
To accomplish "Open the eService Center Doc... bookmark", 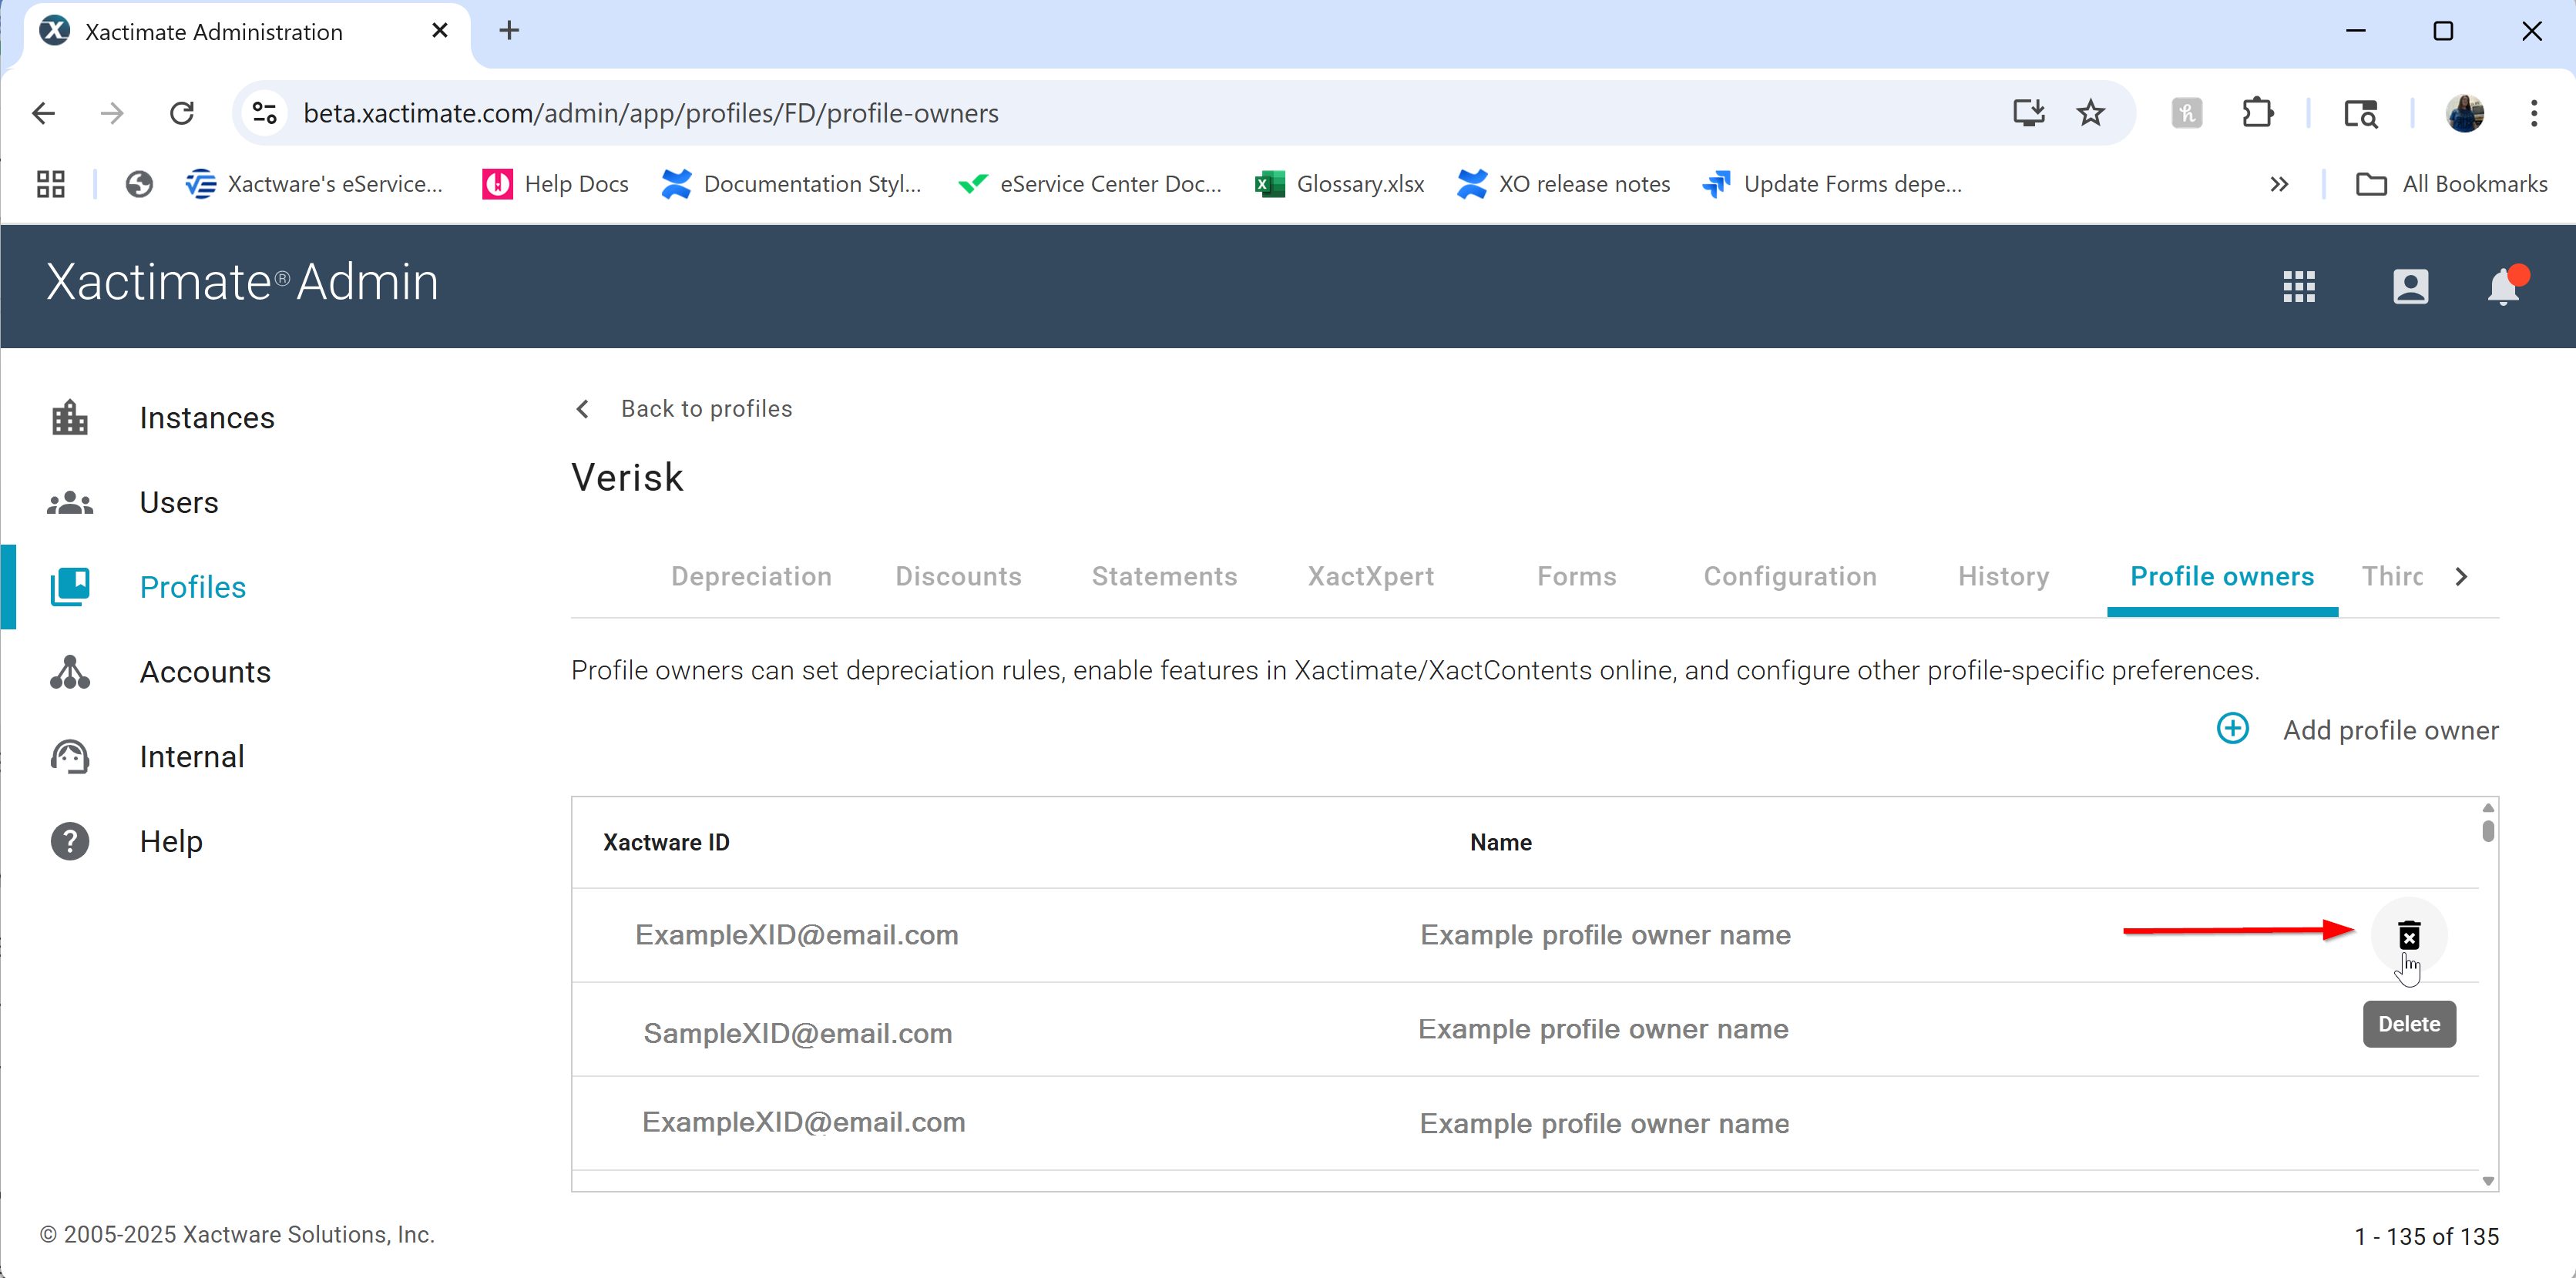I will click(x=1090, y=184).
